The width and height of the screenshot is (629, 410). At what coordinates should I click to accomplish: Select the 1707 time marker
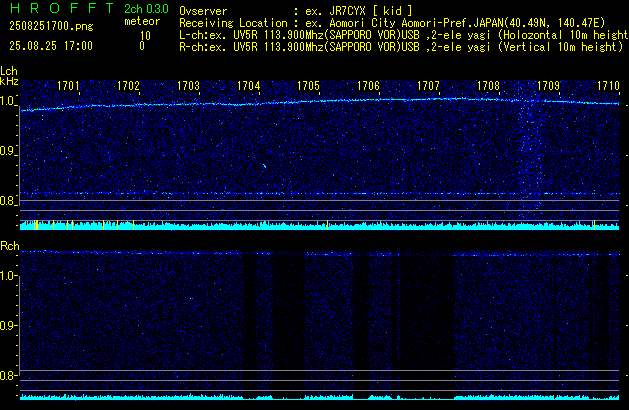pos(428,86)
